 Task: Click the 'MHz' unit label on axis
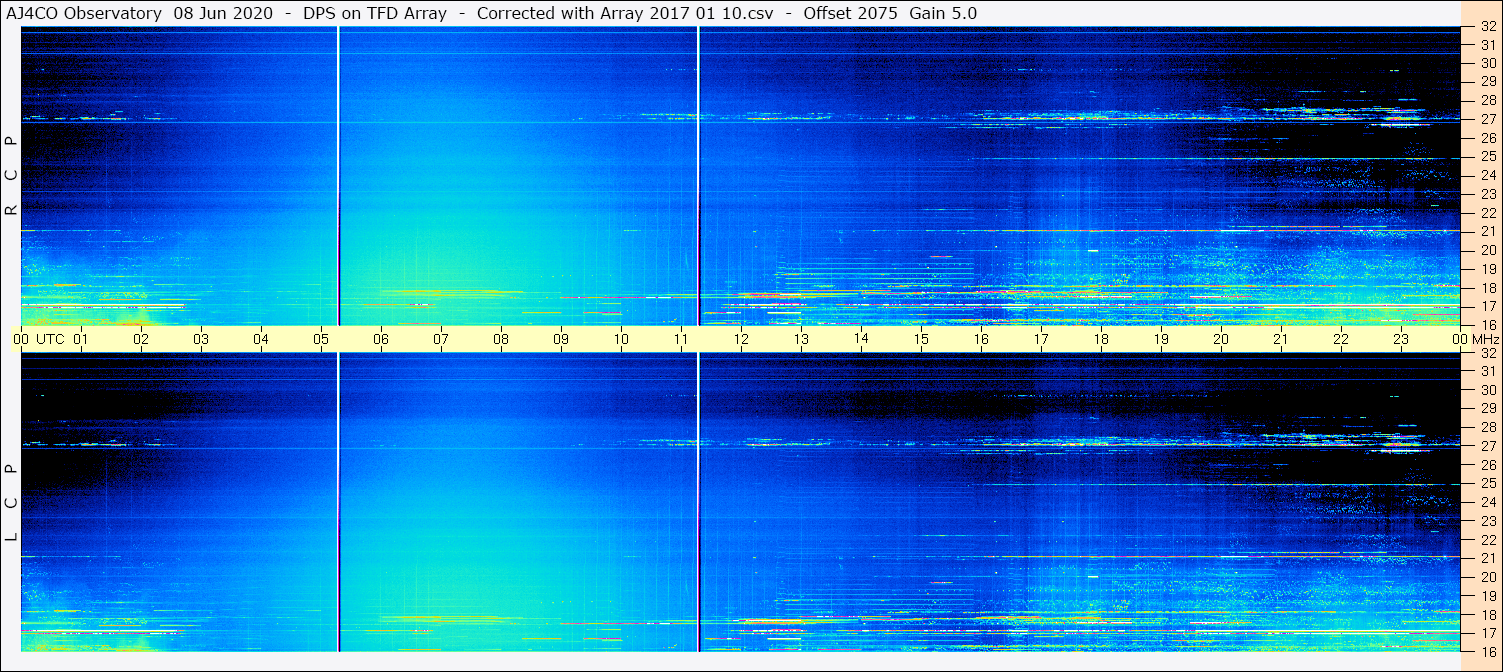(x=1486, y=339)
